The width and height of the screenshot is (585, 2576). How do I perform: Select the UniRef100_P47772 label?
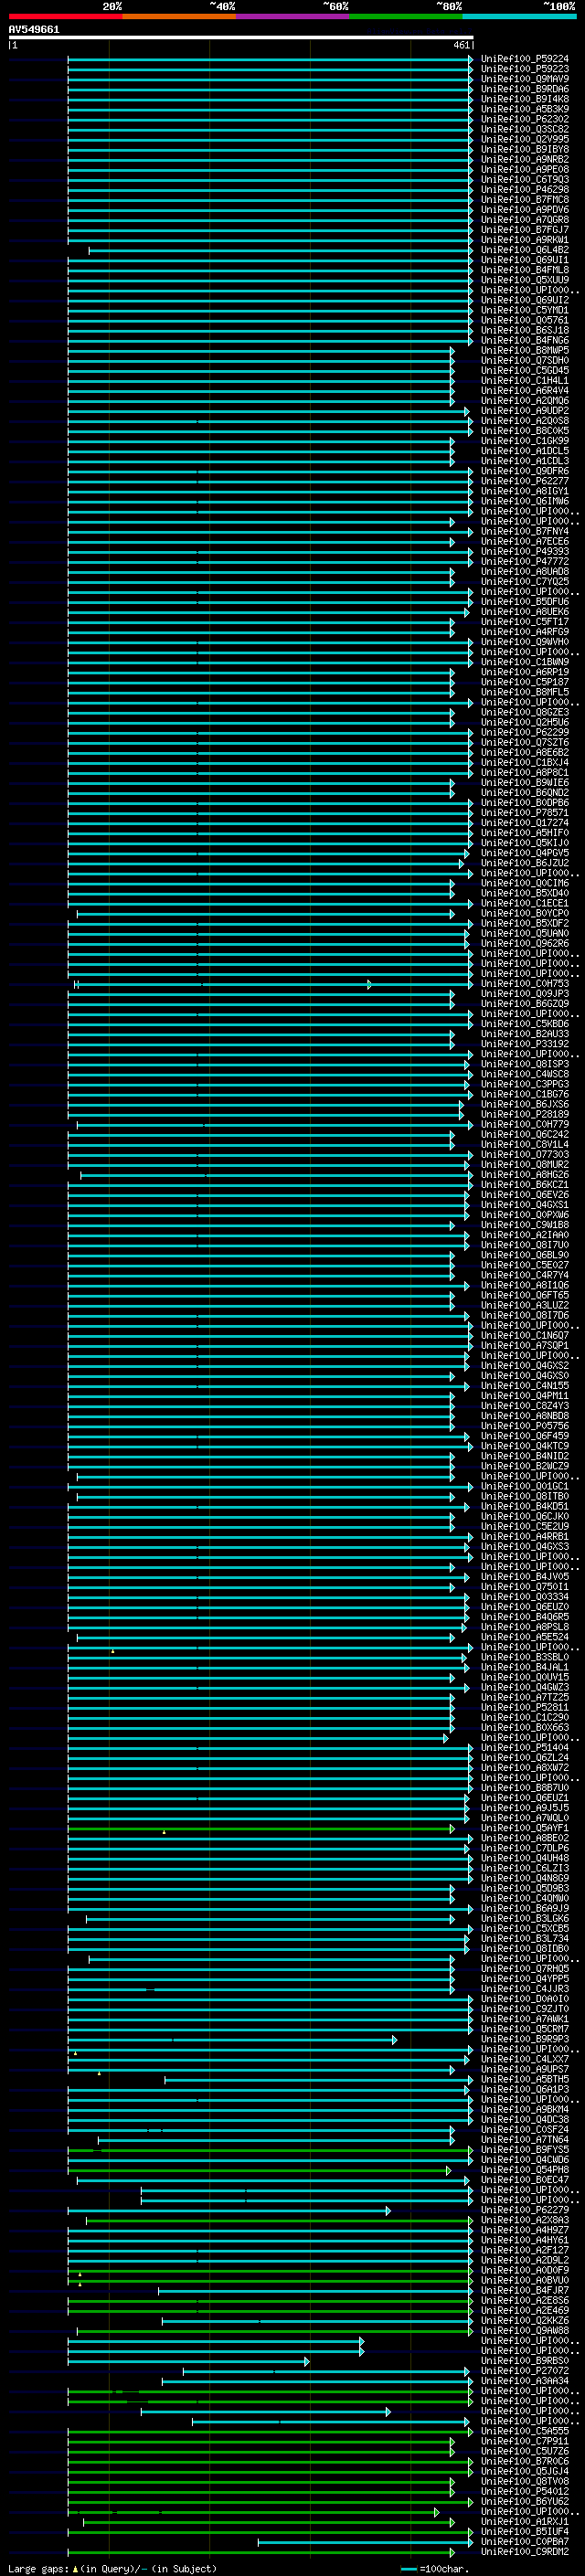pos(525,562)
